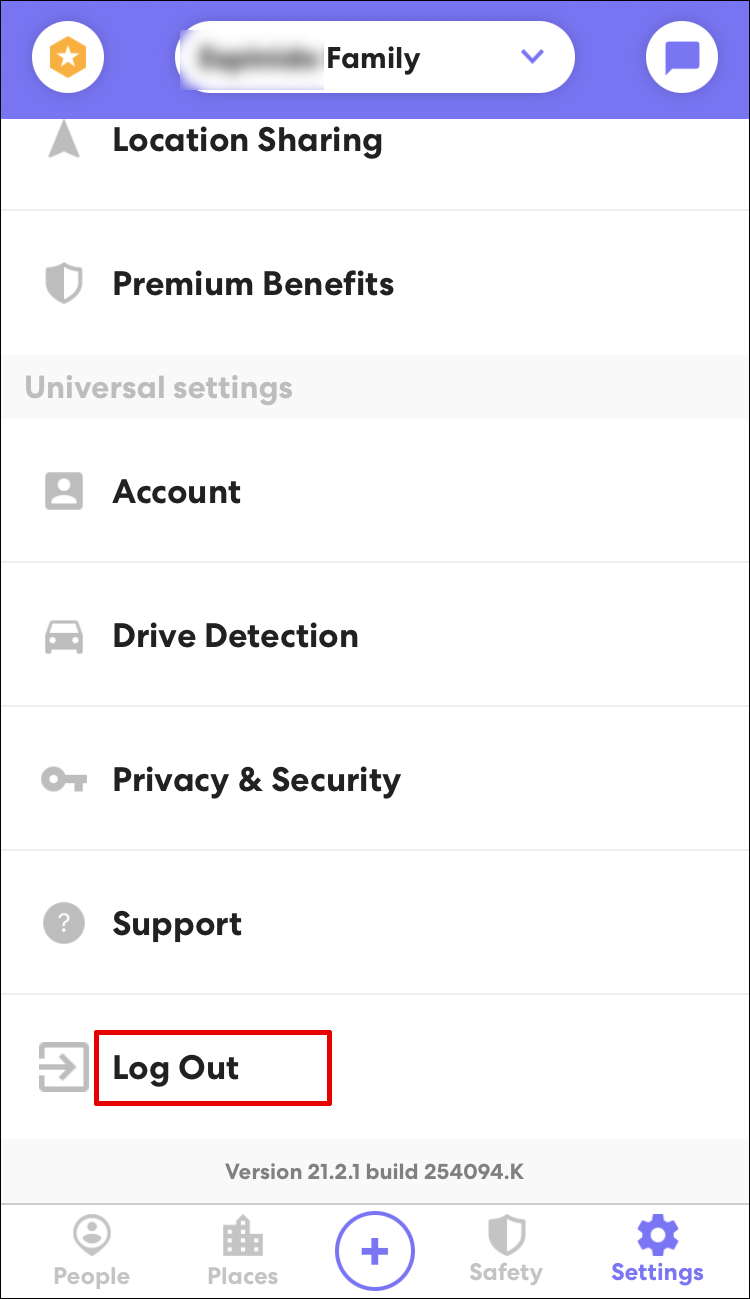The width and height of the screenshot is (750, 1299).
Task: Open the chat messages bubble icon
Action: [682, 58]
